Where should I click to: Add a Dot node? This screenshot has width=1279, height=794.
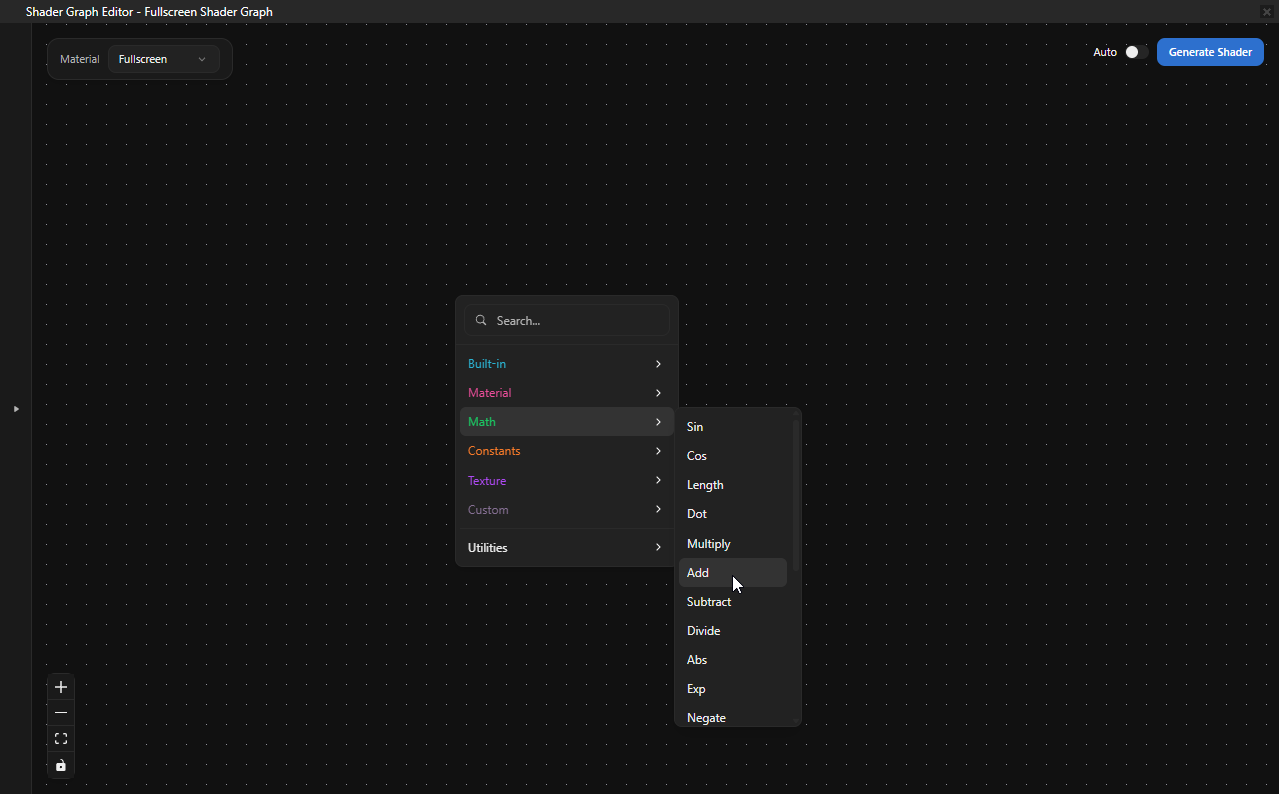pos(733,514)
